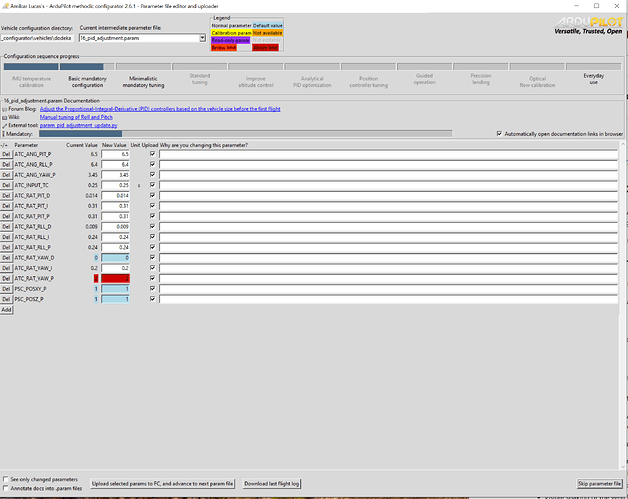Toggle Upload checkbox for PSC_POSZ_P
Image resolution: width=628 pixels, height=499 pixels.
pyautogui.click(x=152, y=299)
